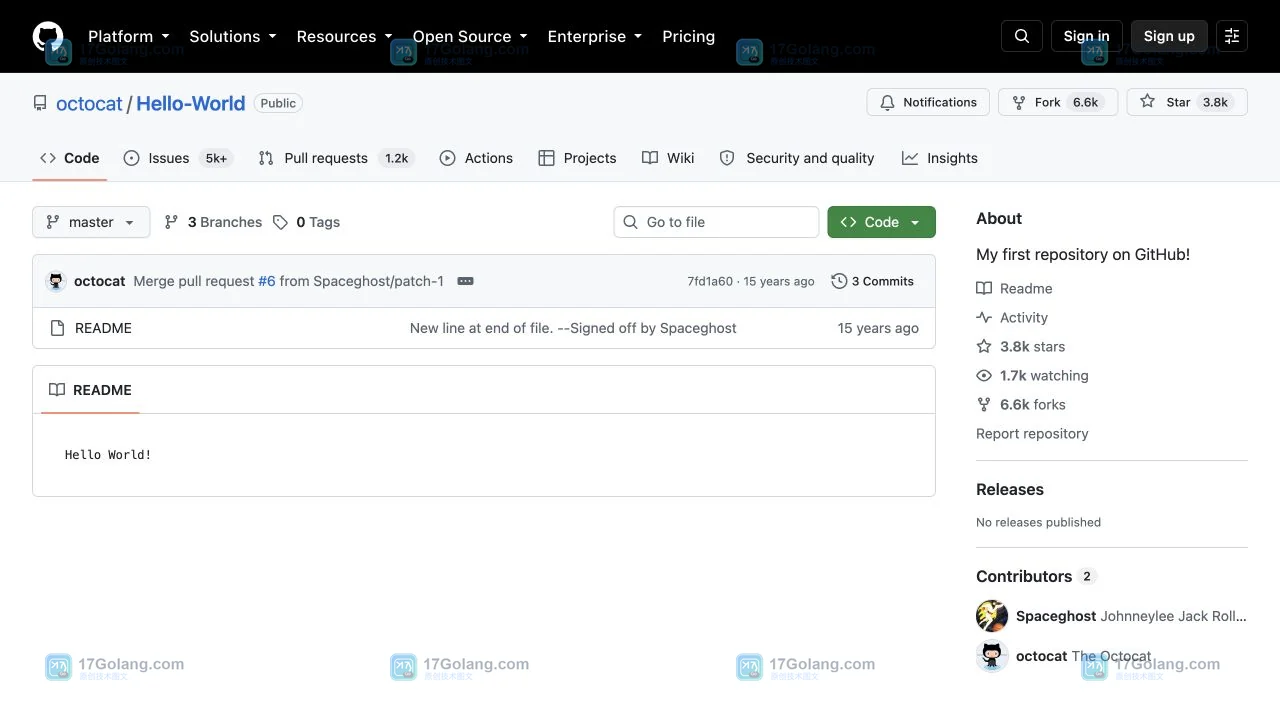This screenshot has height=720, width=1280.
Task: Expand the Open Source menu
Action: [x=470, y=36]
